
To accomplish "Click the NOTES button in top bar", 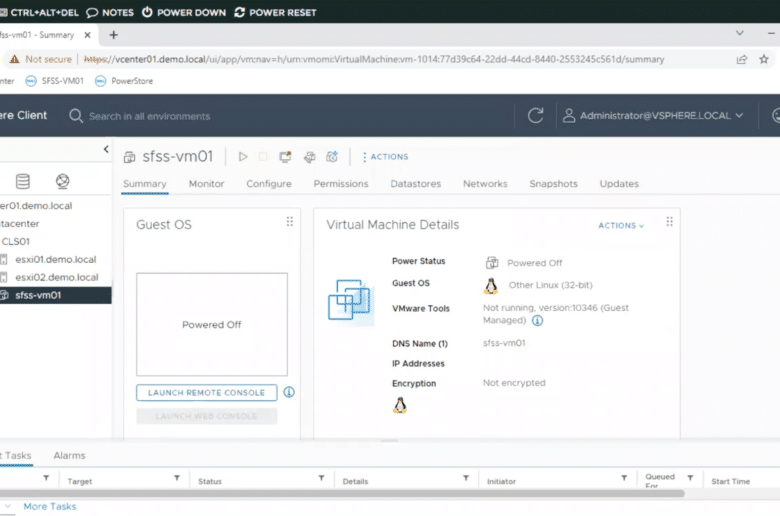I will (110, 12).
